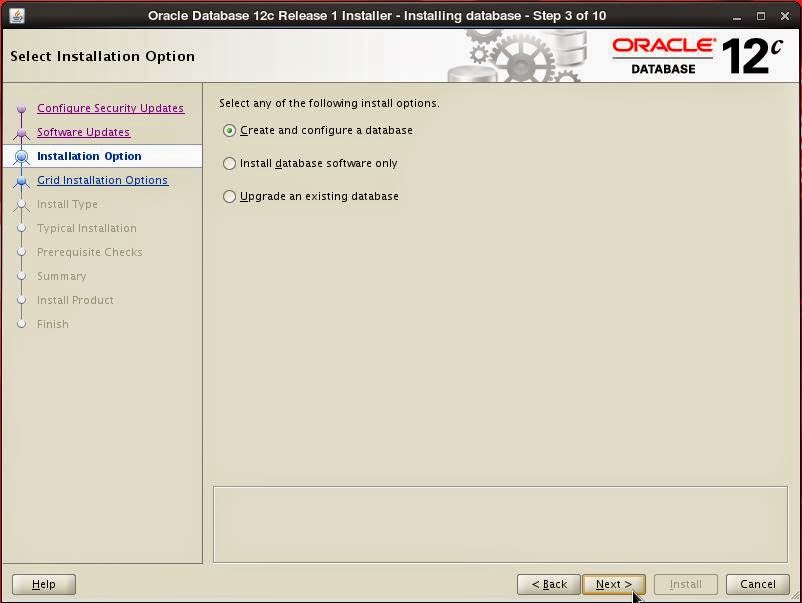Click the Finish step bullet
Screen dimensions: 802x603
(21, 324)
